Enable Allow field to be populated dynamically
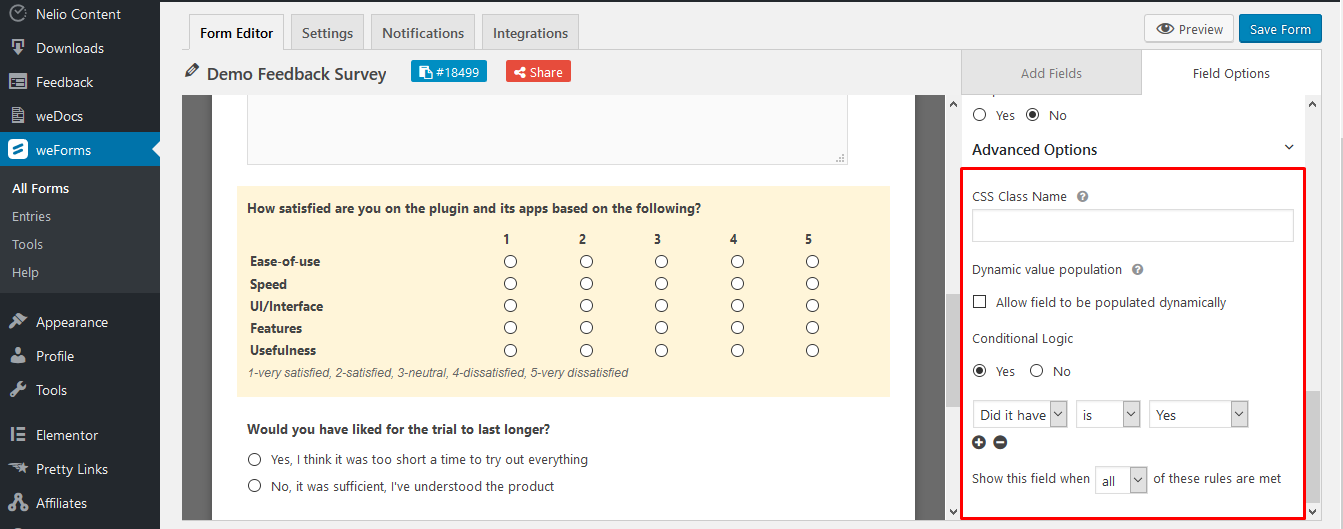 [x=980, y=302]
